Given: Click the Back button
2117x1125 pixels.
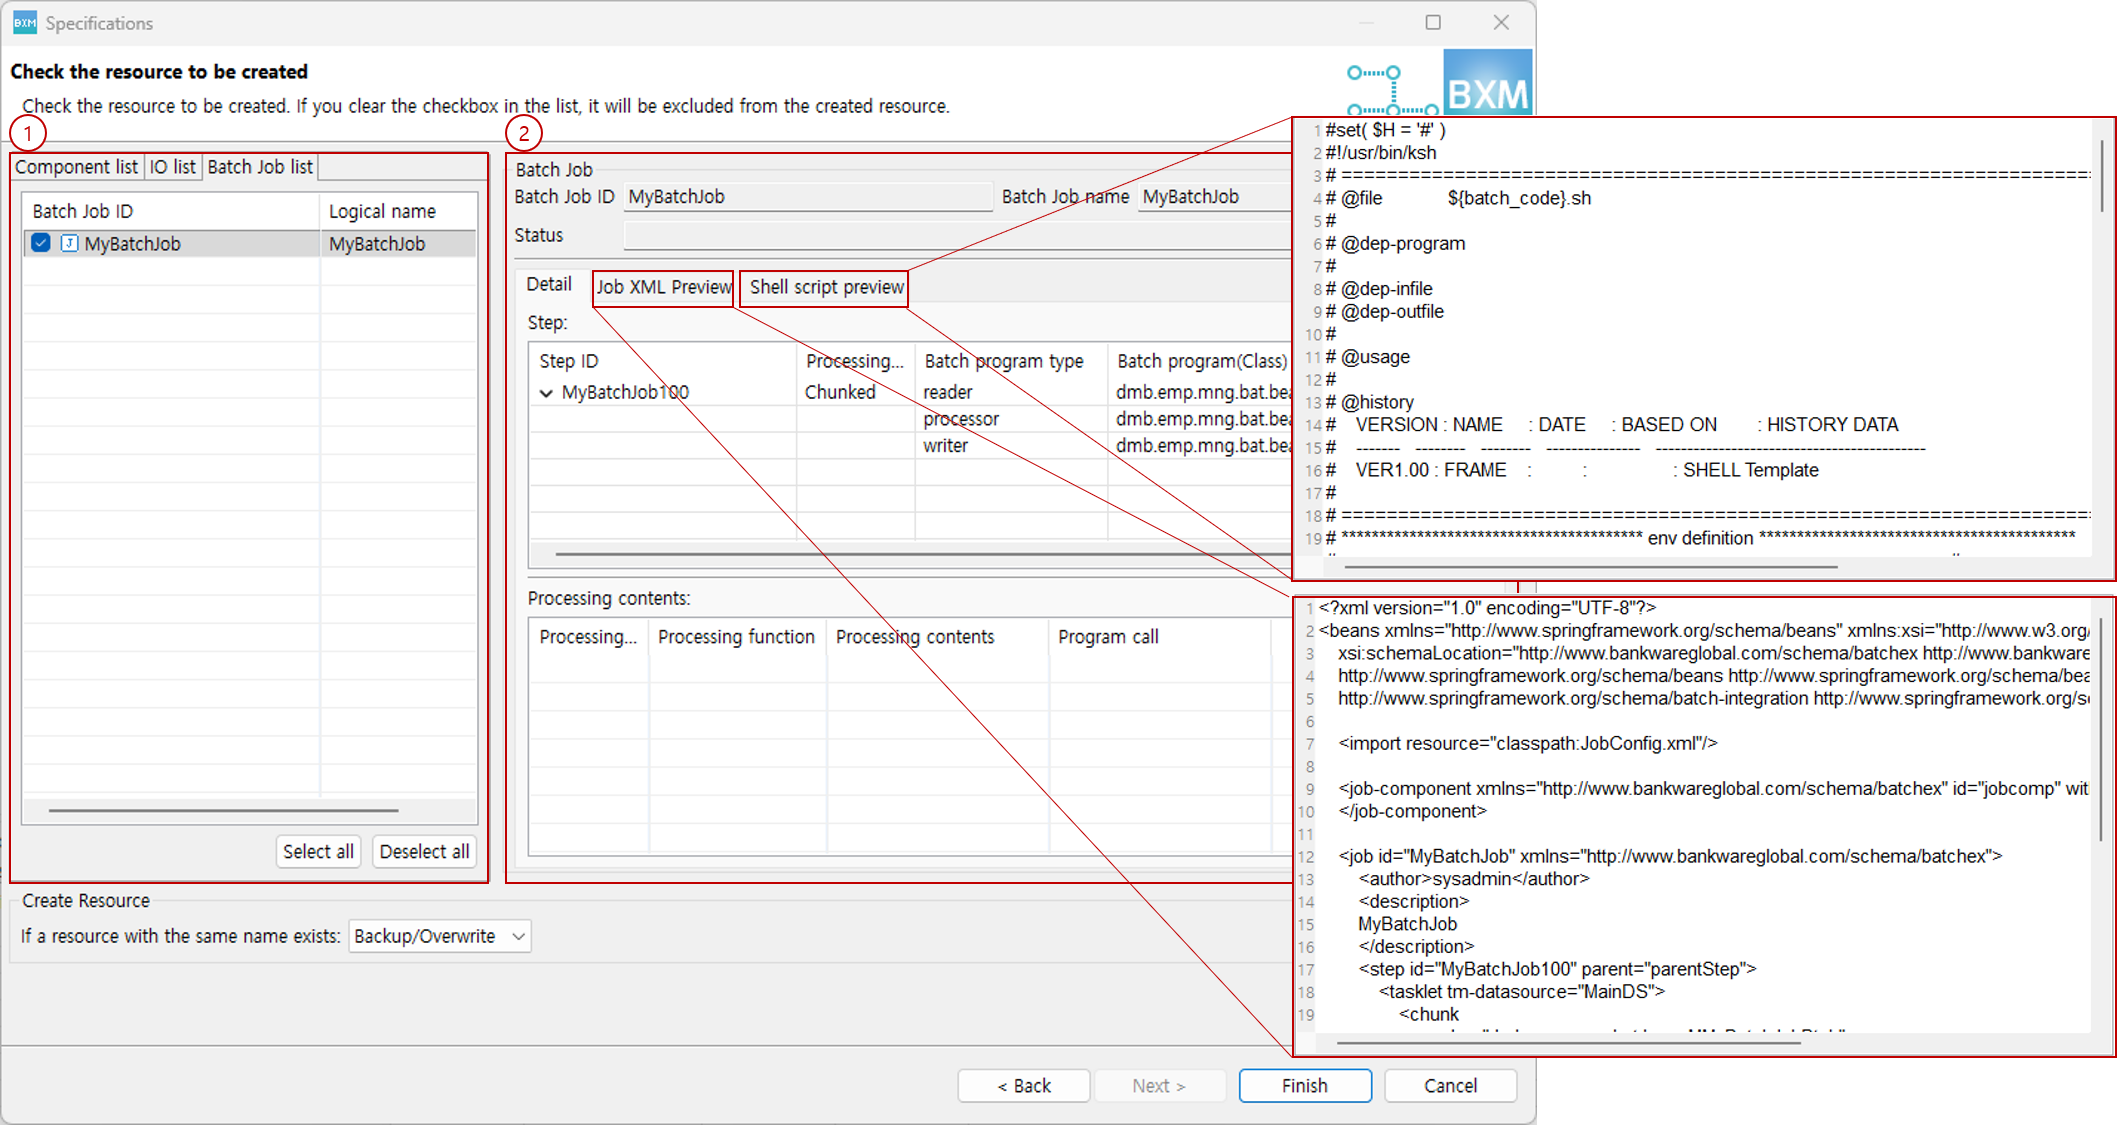Looking at the screenshot, I should (1023, 1085).
